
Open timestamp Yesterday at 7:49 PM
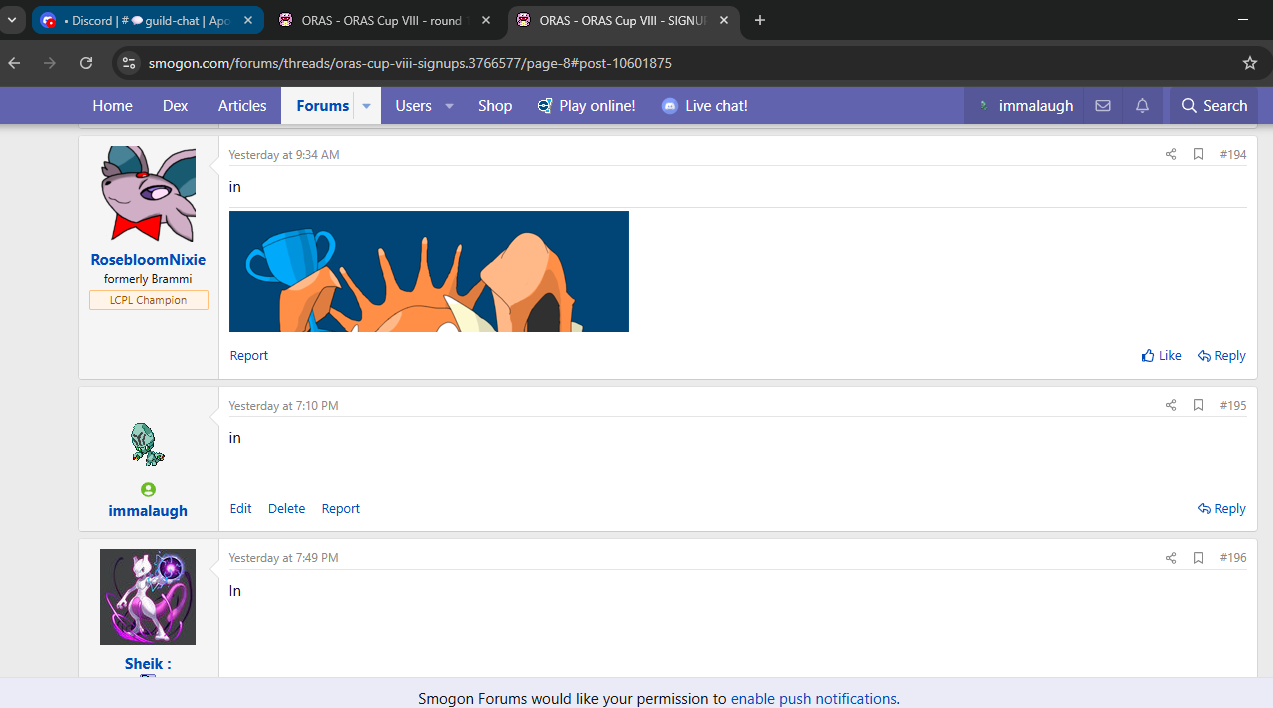283,558
